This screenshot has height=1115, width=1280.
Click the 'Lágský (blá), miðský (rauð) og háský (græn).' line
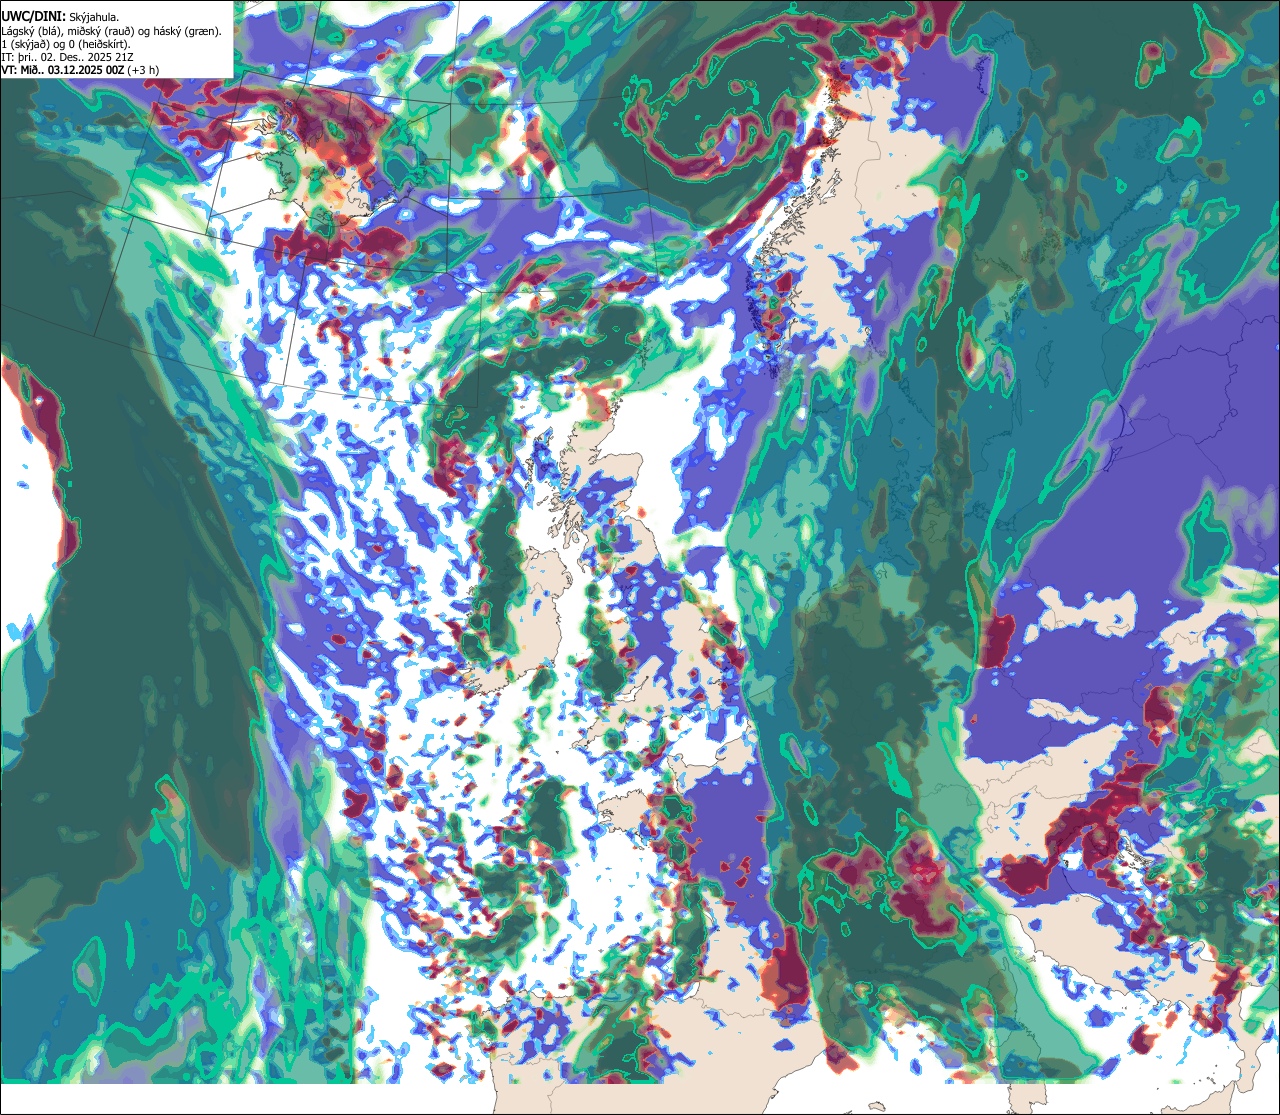point(112,31)
